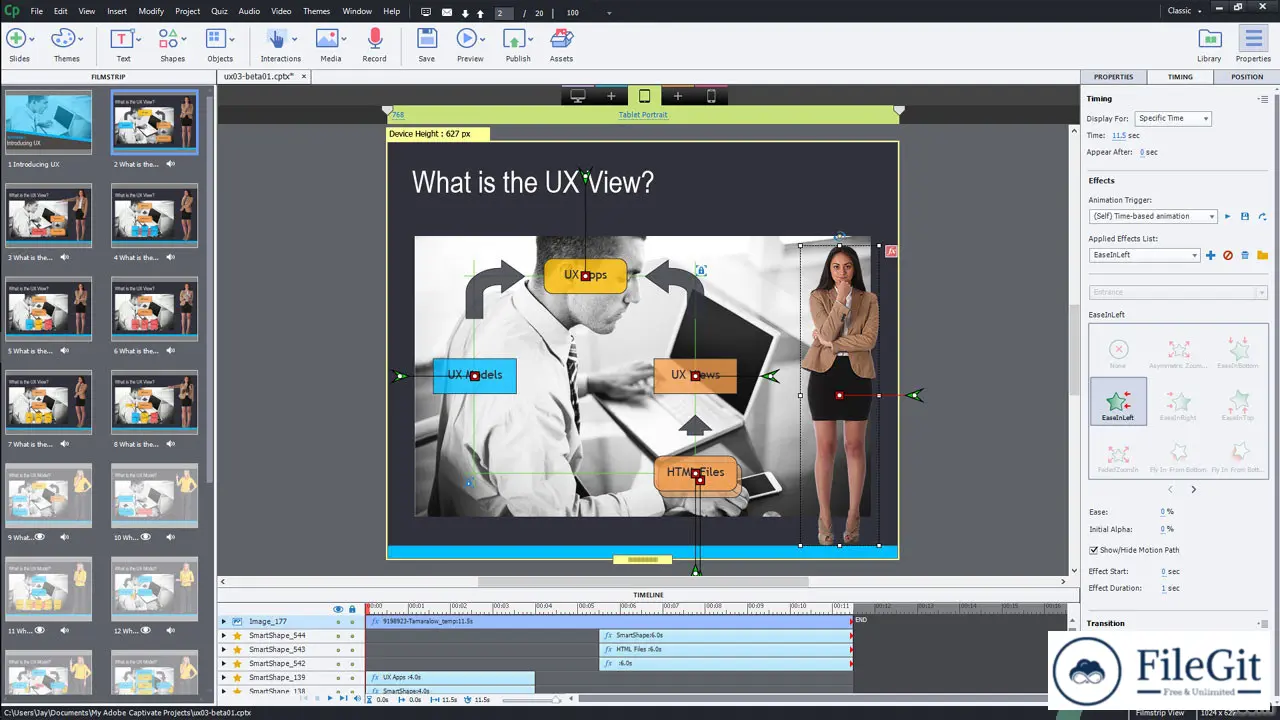
Task: Open the File menu
Action: pyautogui.click(x=36, y=11)
